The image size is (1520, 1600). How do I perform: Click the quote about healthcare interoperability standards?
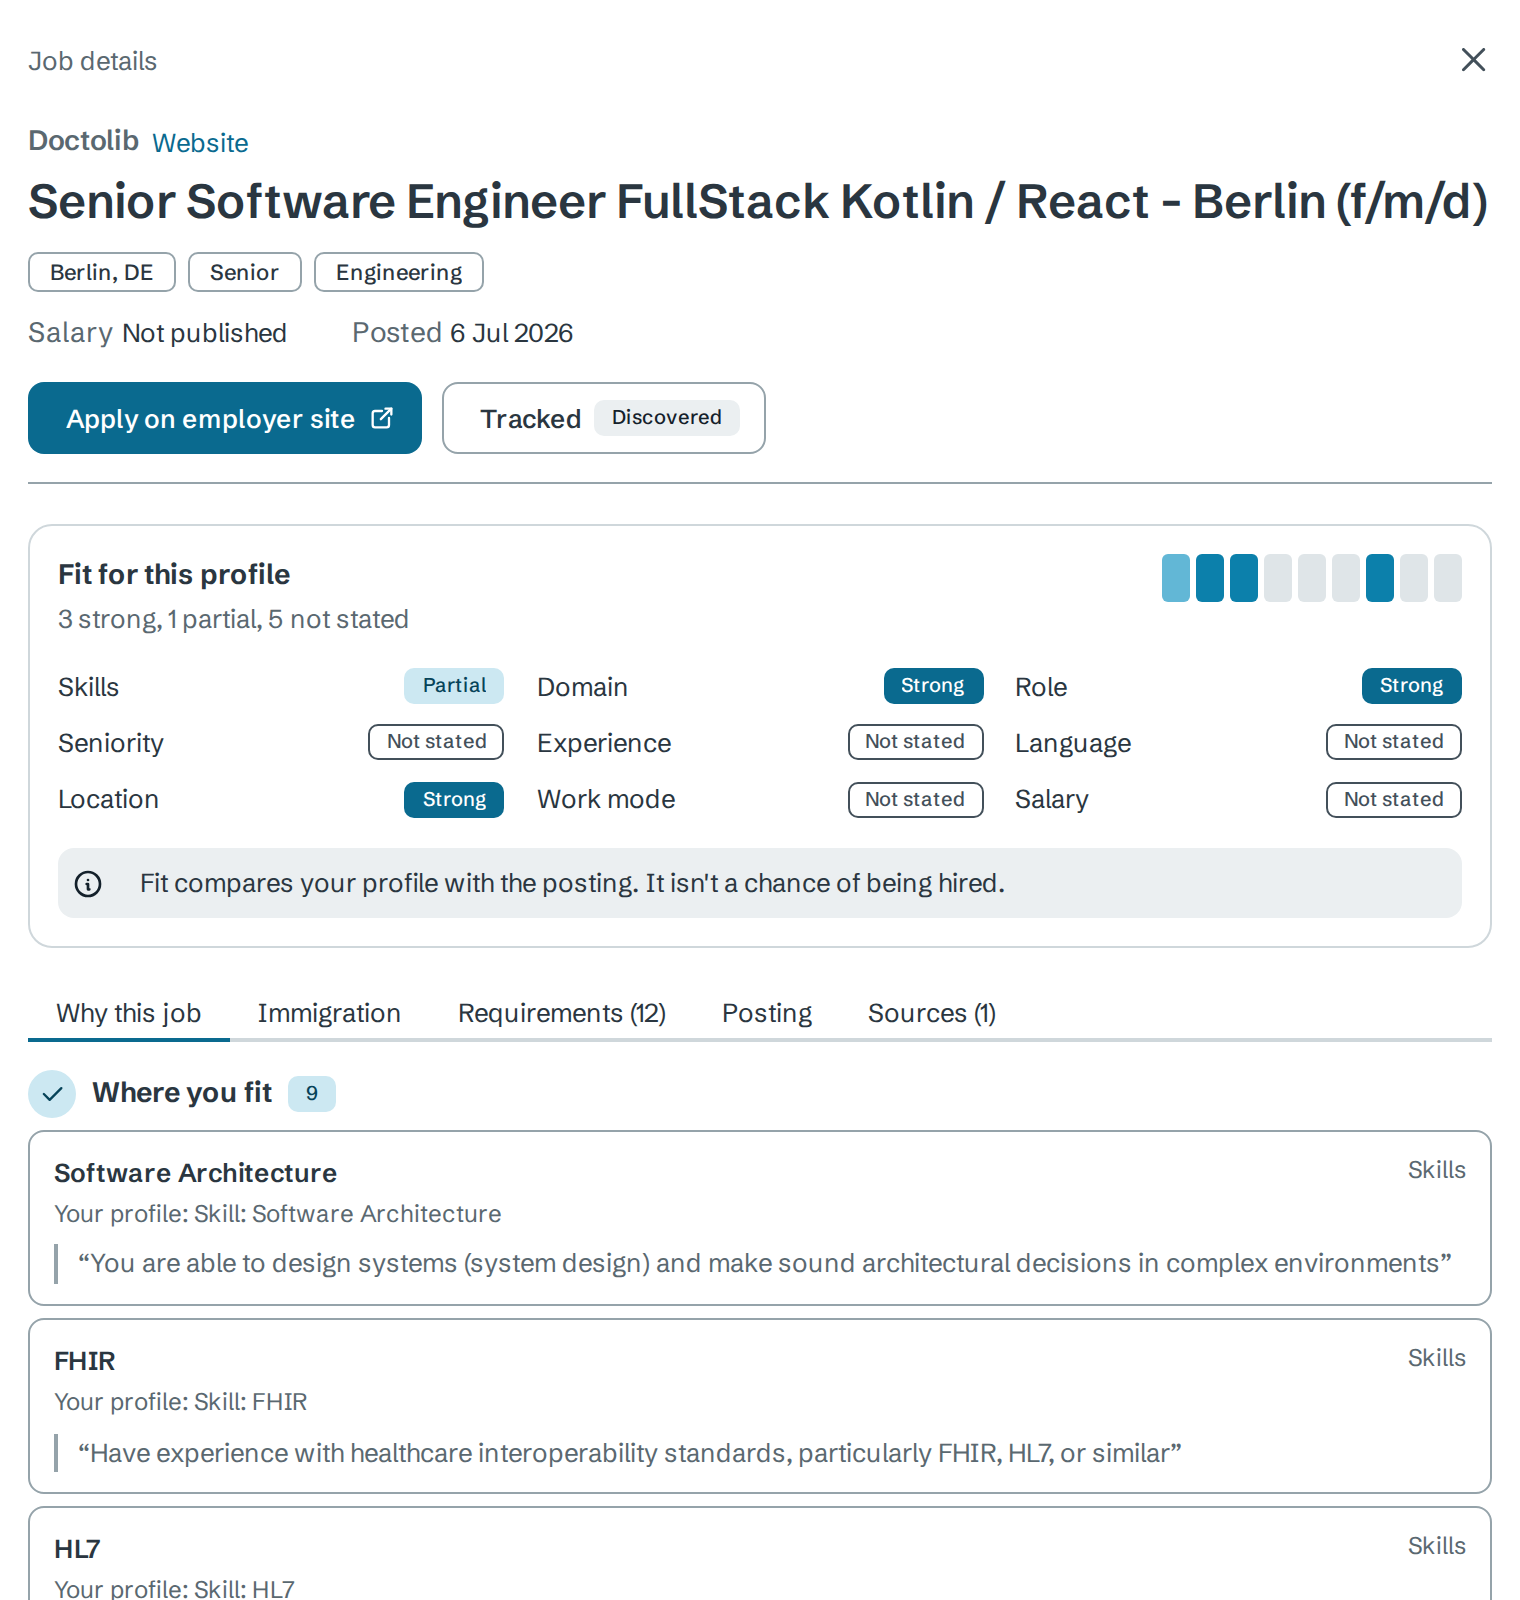click(x=630, y=1453)
